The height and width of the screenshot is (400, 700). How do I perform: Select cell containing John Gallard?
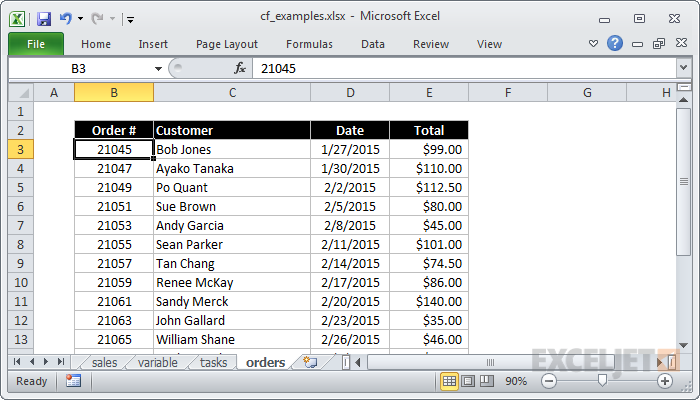(x=232, y=320)
